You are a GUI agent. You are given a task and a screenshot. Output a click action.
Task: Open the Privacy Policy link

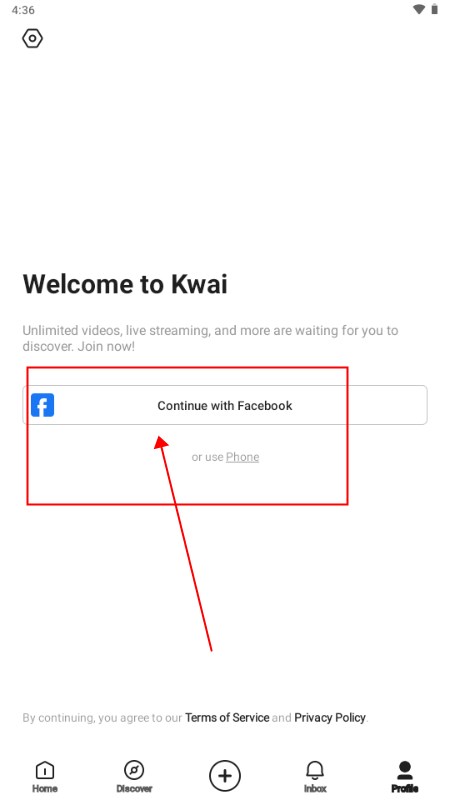point(330,717)
